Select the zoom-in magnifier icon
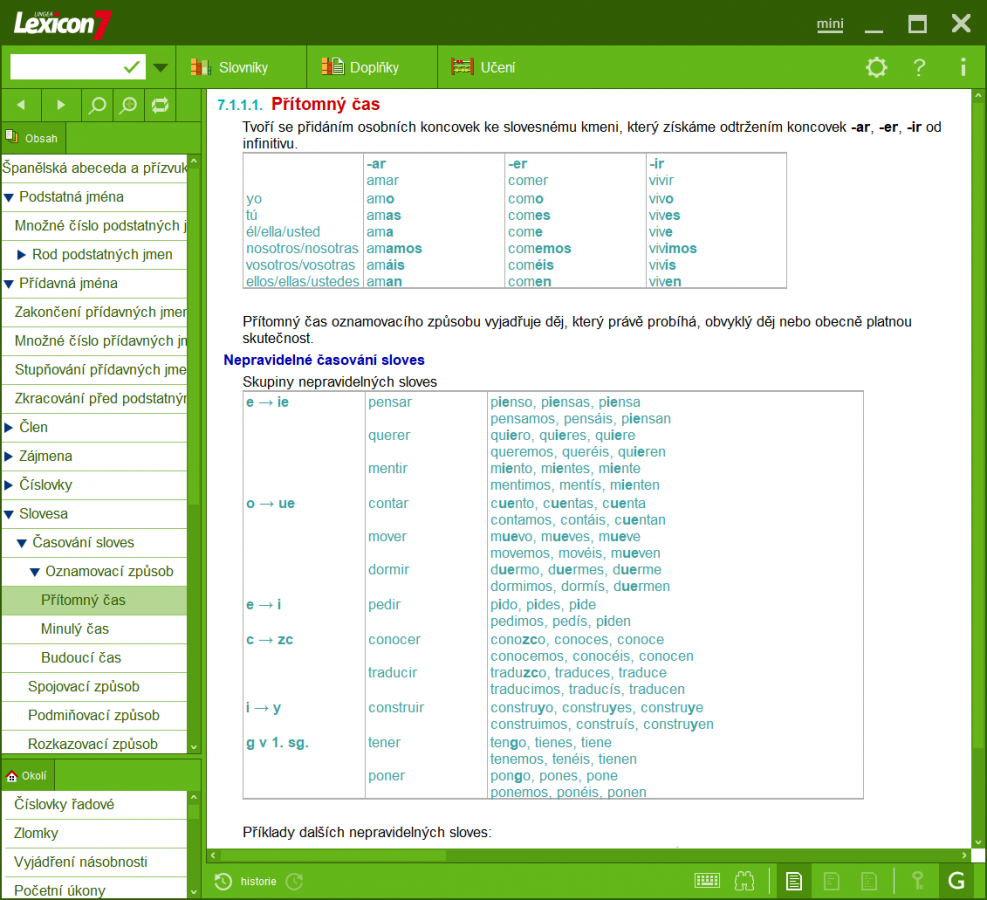 coord(128,105)
